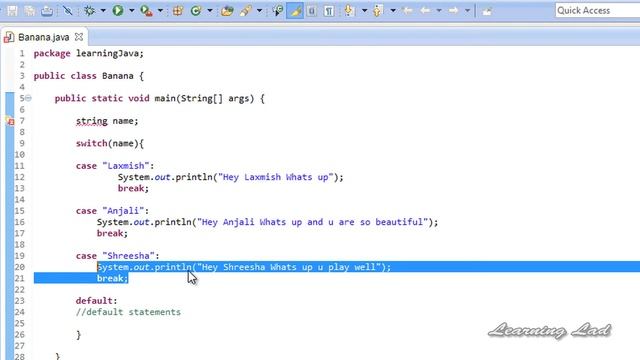Create a new Java package via toolbar icon
The width and height of the screenshot is (640, 360).
pos(178,11)
